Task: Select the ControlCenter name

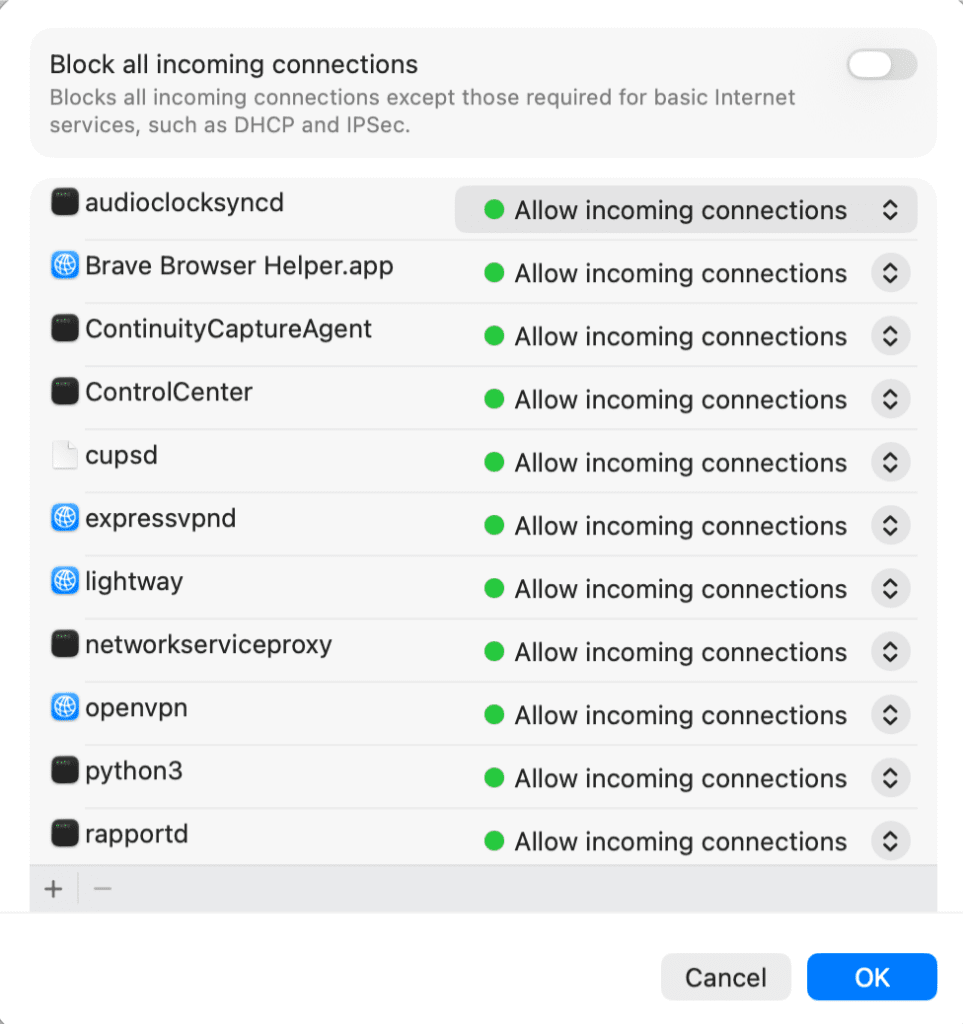Action: tap(168, 392)
